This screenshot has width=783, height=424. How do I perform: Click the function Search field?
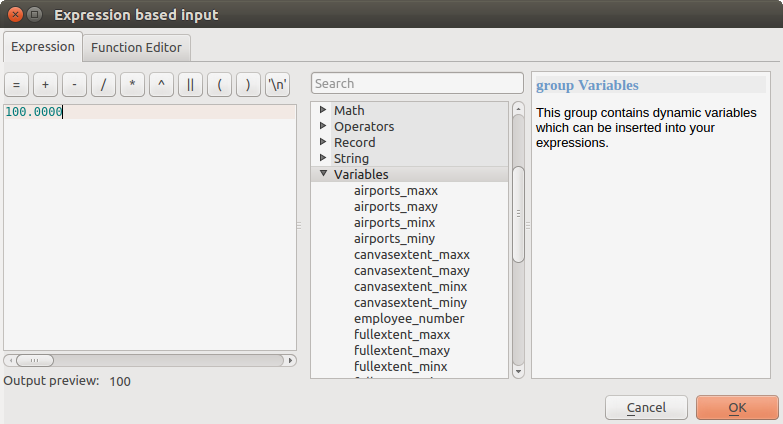click(417, 83)
